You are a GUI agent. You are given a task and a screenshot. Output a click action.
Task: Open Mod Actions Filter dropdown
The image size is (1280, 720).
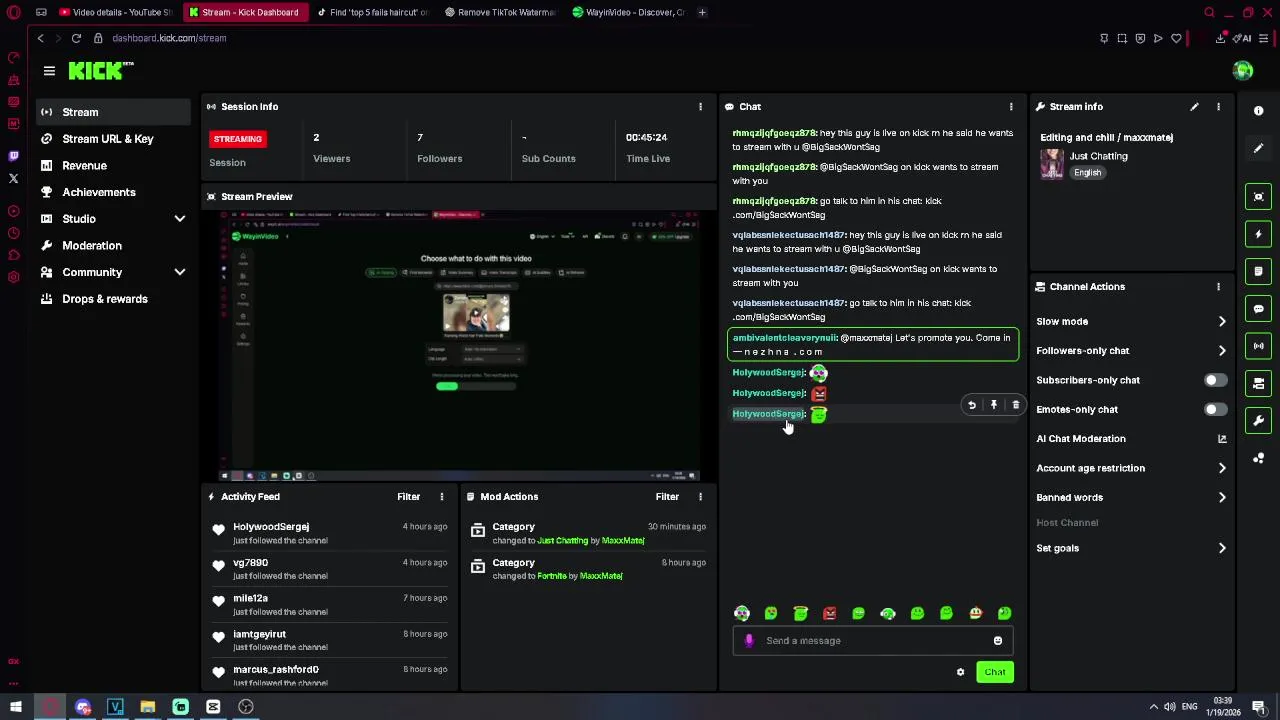point(667,497)
